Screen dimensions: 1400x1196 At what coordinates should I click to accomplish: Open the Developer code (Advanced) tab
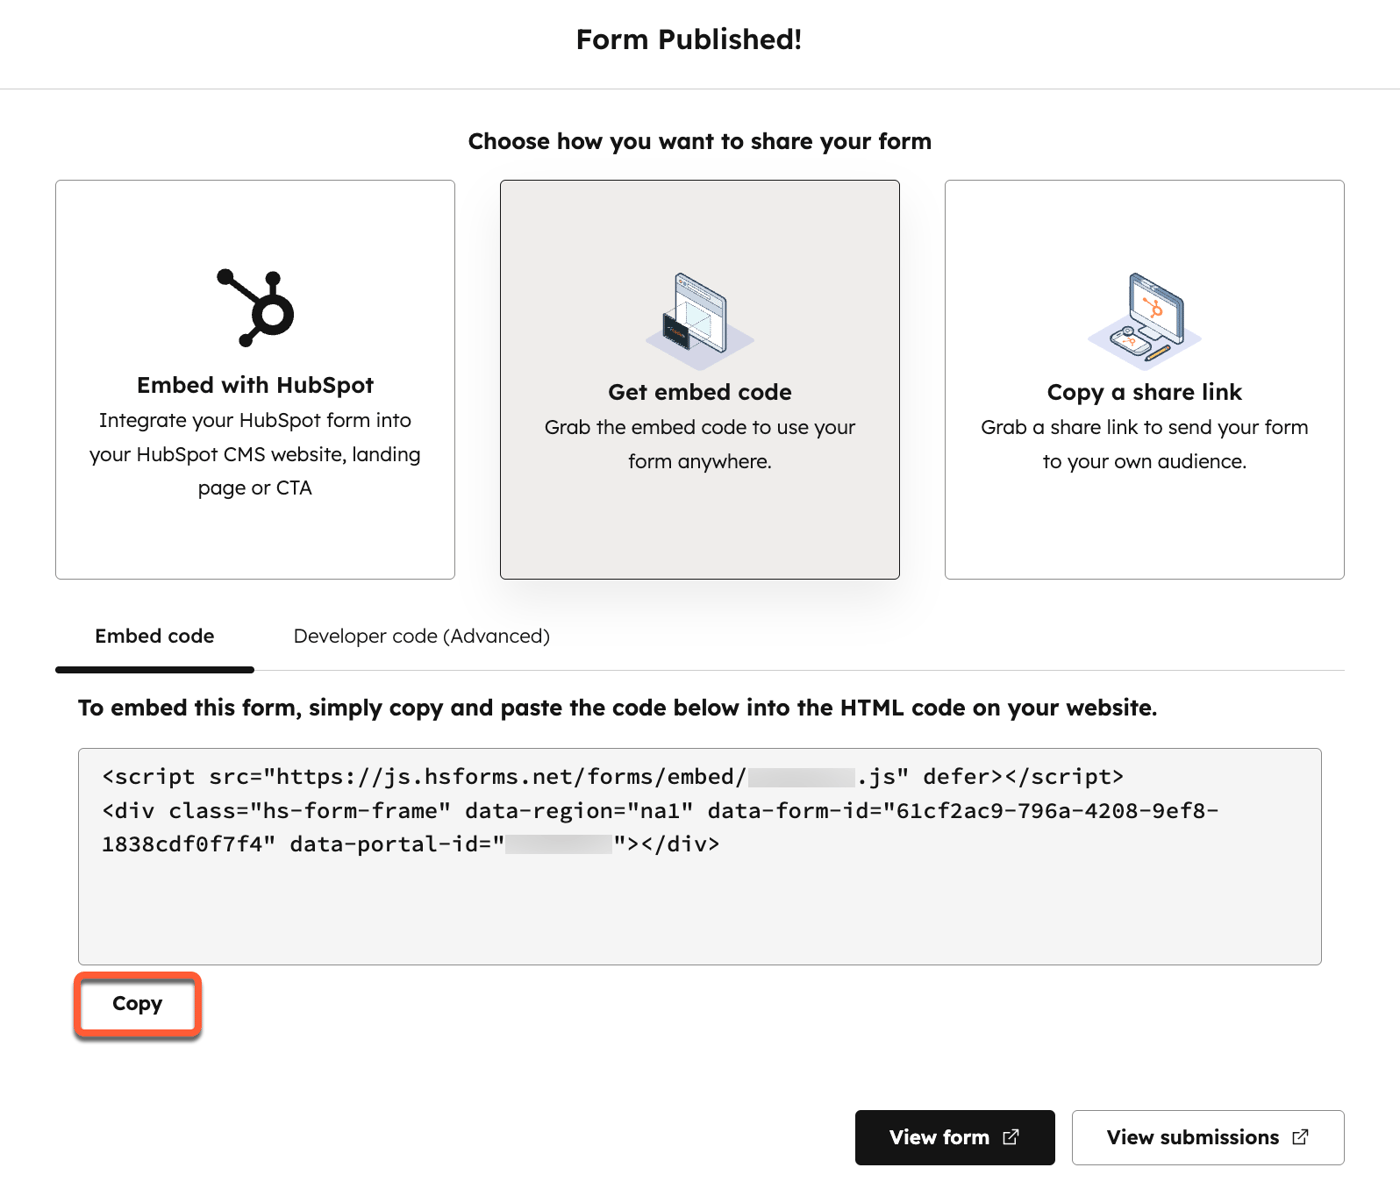click(x=420, y=636)
